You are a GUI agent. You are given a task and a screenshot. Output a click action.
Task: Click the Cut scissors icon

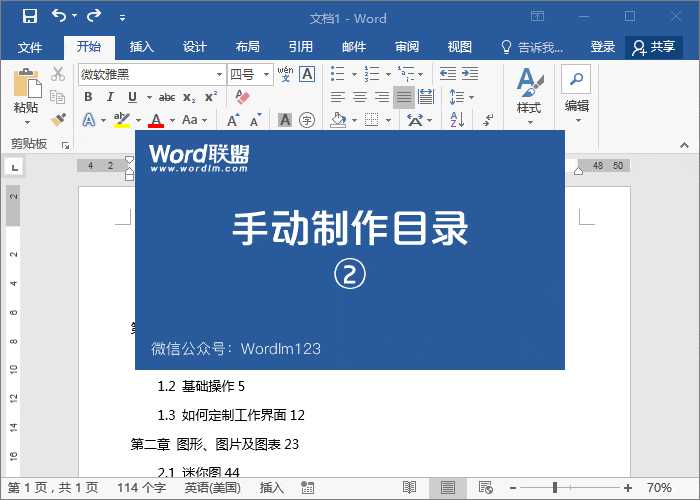[x=58, y=74]
